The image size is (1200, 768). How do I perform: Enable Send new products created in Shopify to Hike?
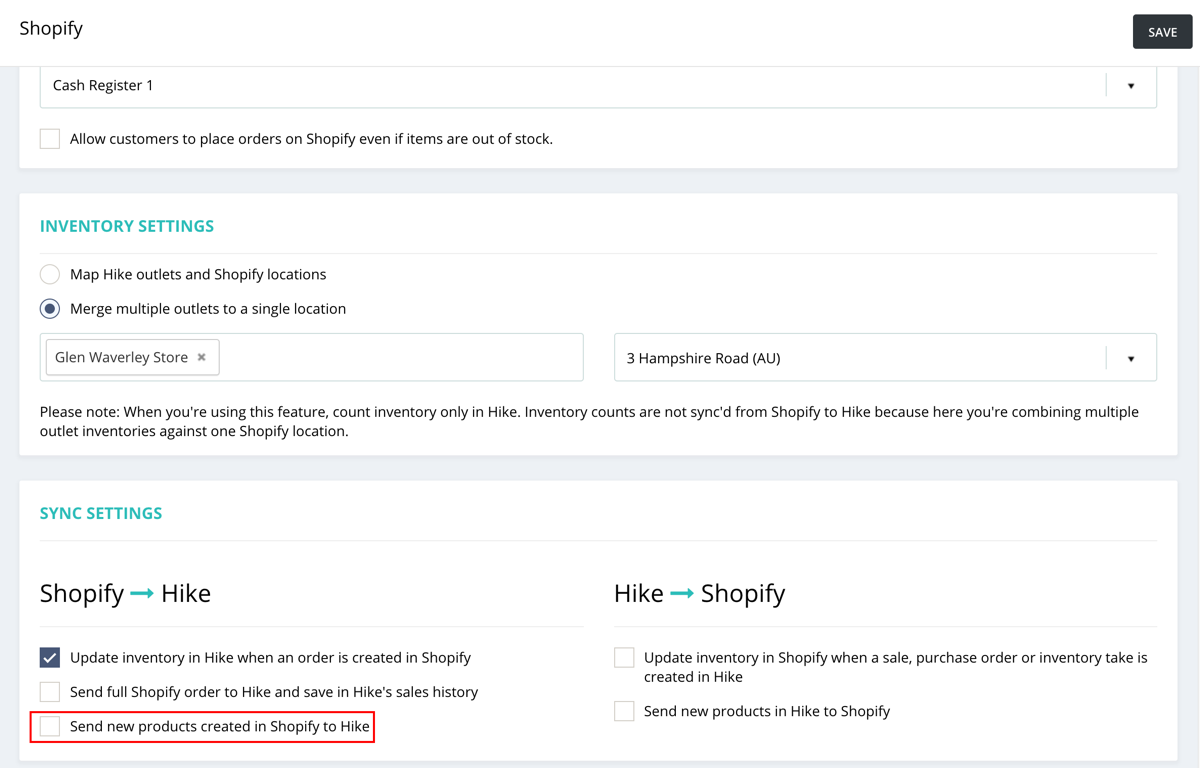point(50,727)
